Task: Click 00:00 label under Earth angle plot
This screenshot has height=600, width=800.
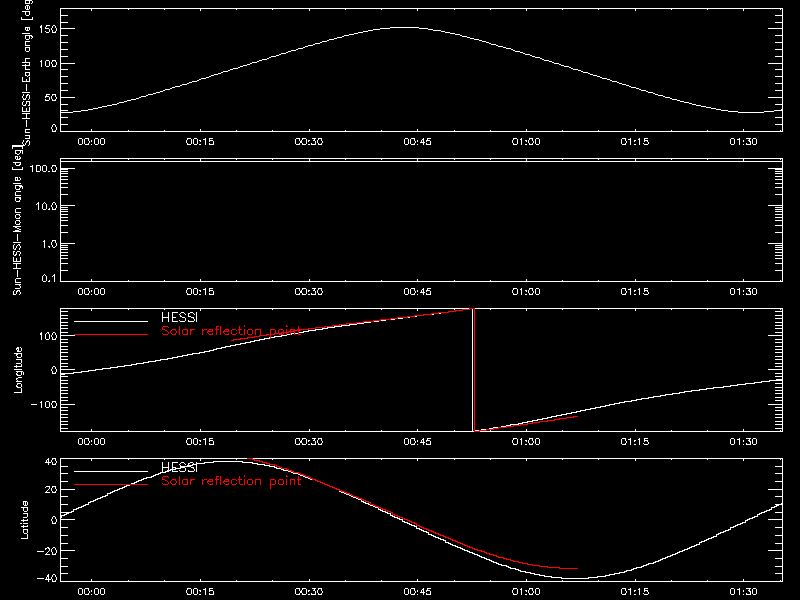Action: pyautogui.click(x=91, y=141)
